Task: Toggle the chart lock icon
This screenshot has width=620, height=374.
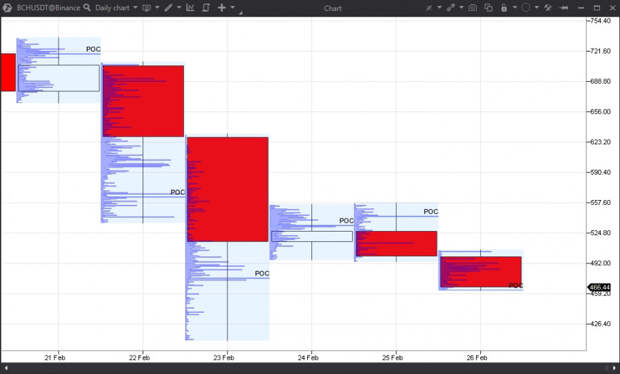Action: 504,8
